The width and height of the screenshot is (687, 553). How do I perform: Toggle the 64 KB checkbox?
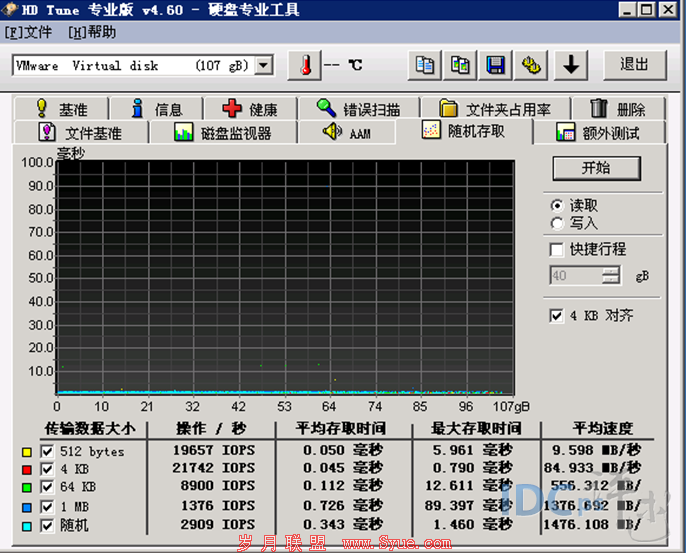point(47,487)
